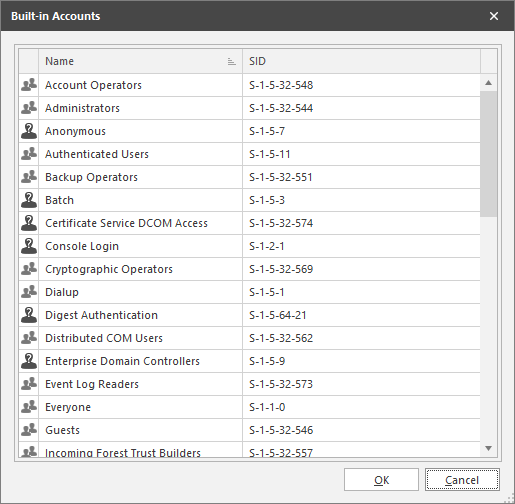
Task: Click the scrollbar up arrow
Action: click(x=488, y=83)
